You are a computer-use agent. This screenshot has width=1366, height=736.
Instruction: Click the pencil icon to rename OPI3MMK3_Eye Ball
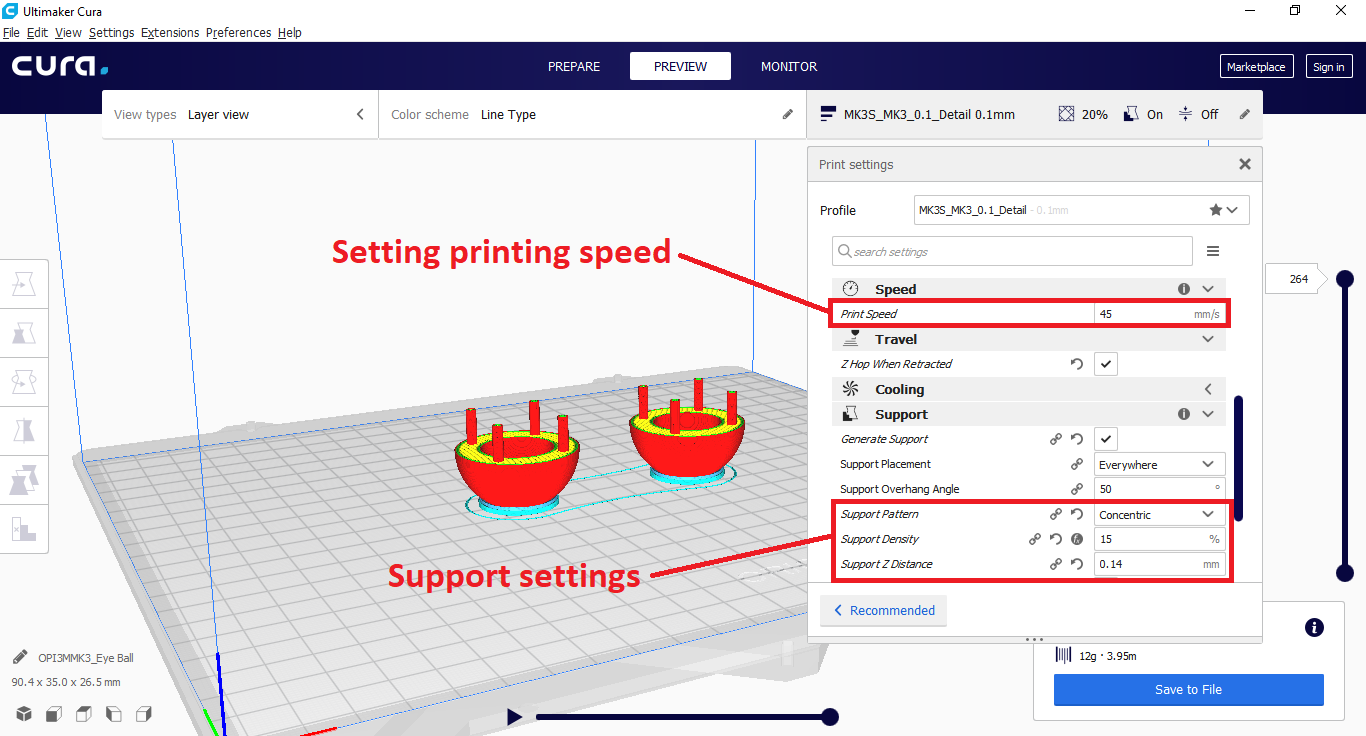(20, 658)
